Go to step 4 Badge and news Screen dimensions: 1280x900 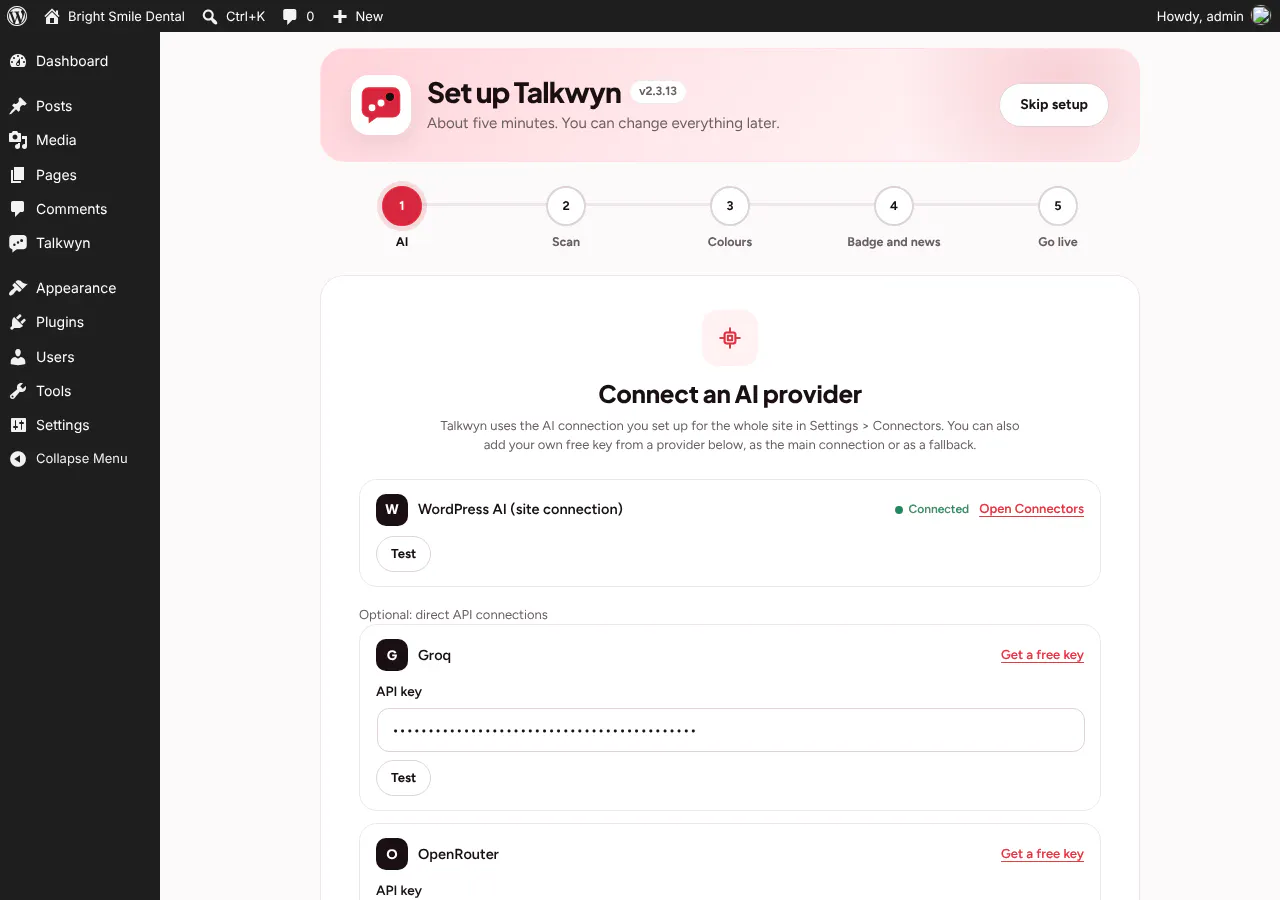click(894, 206)
